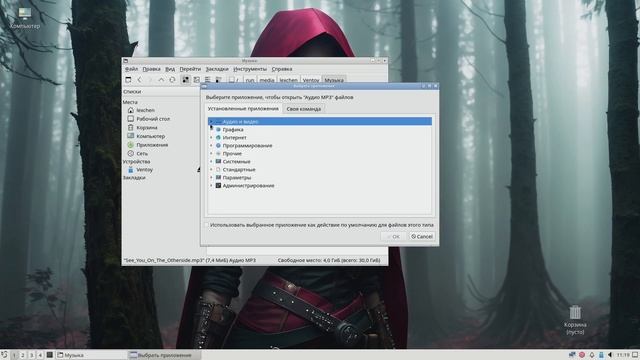The width and height of the screenshot is (640, 360).
Task: Open the volume icon in the system tray
Action: 610,355
